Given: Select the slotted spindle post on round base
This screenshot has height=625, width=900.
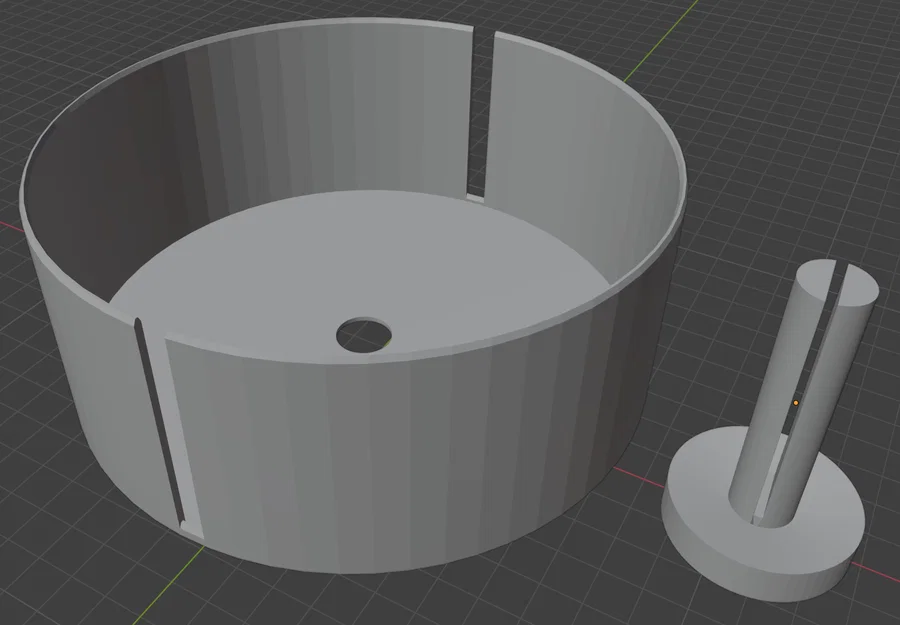Looking at the screenshot, I should coord(769,430).
